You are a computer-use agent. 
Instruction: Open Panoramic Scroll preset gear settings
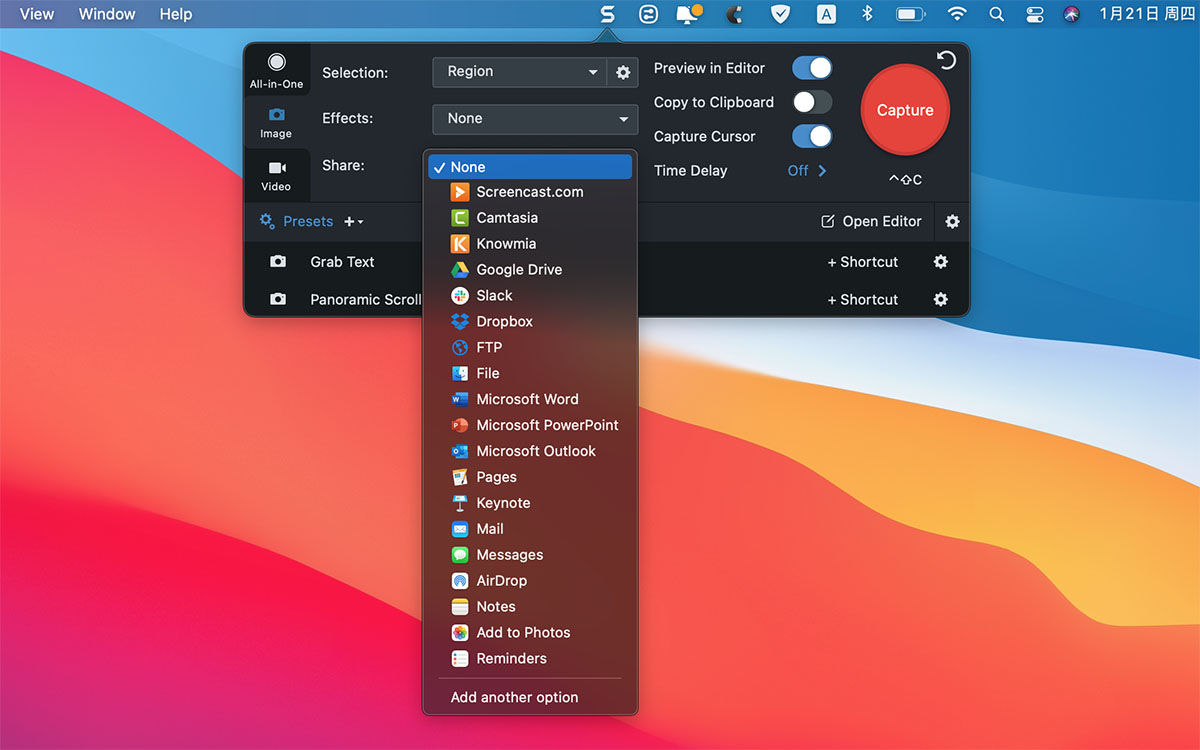click(940, 300)
